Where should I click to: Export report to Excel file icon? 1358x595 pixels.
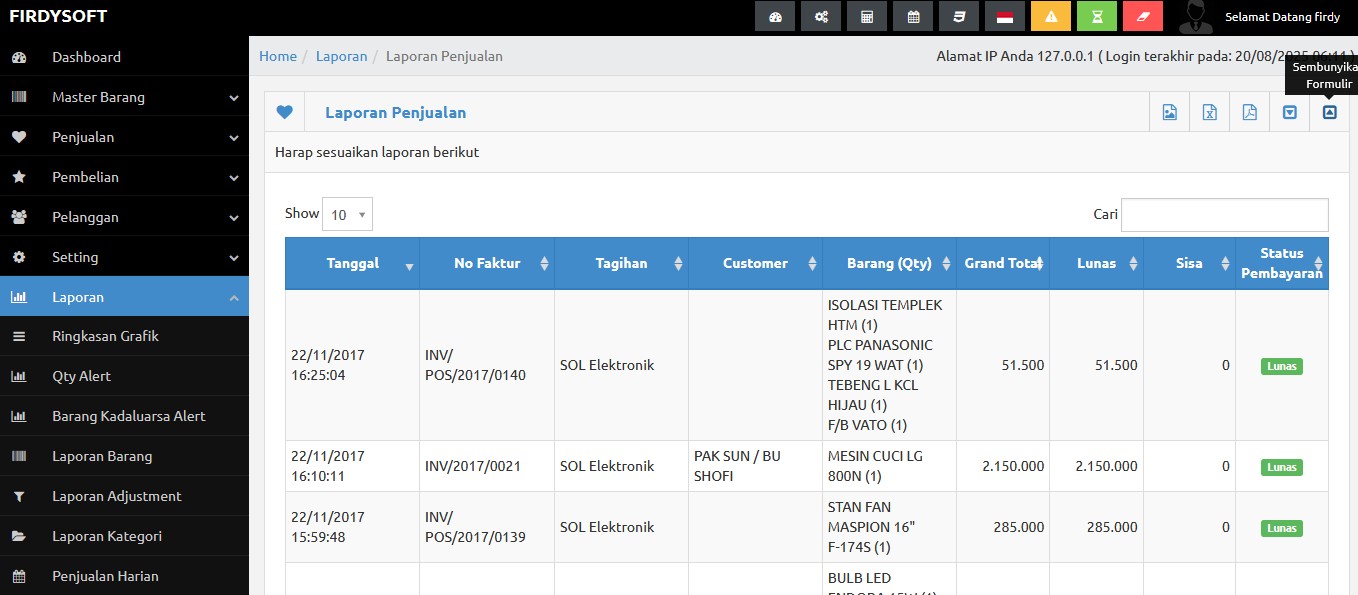[x=1209, y=113]
